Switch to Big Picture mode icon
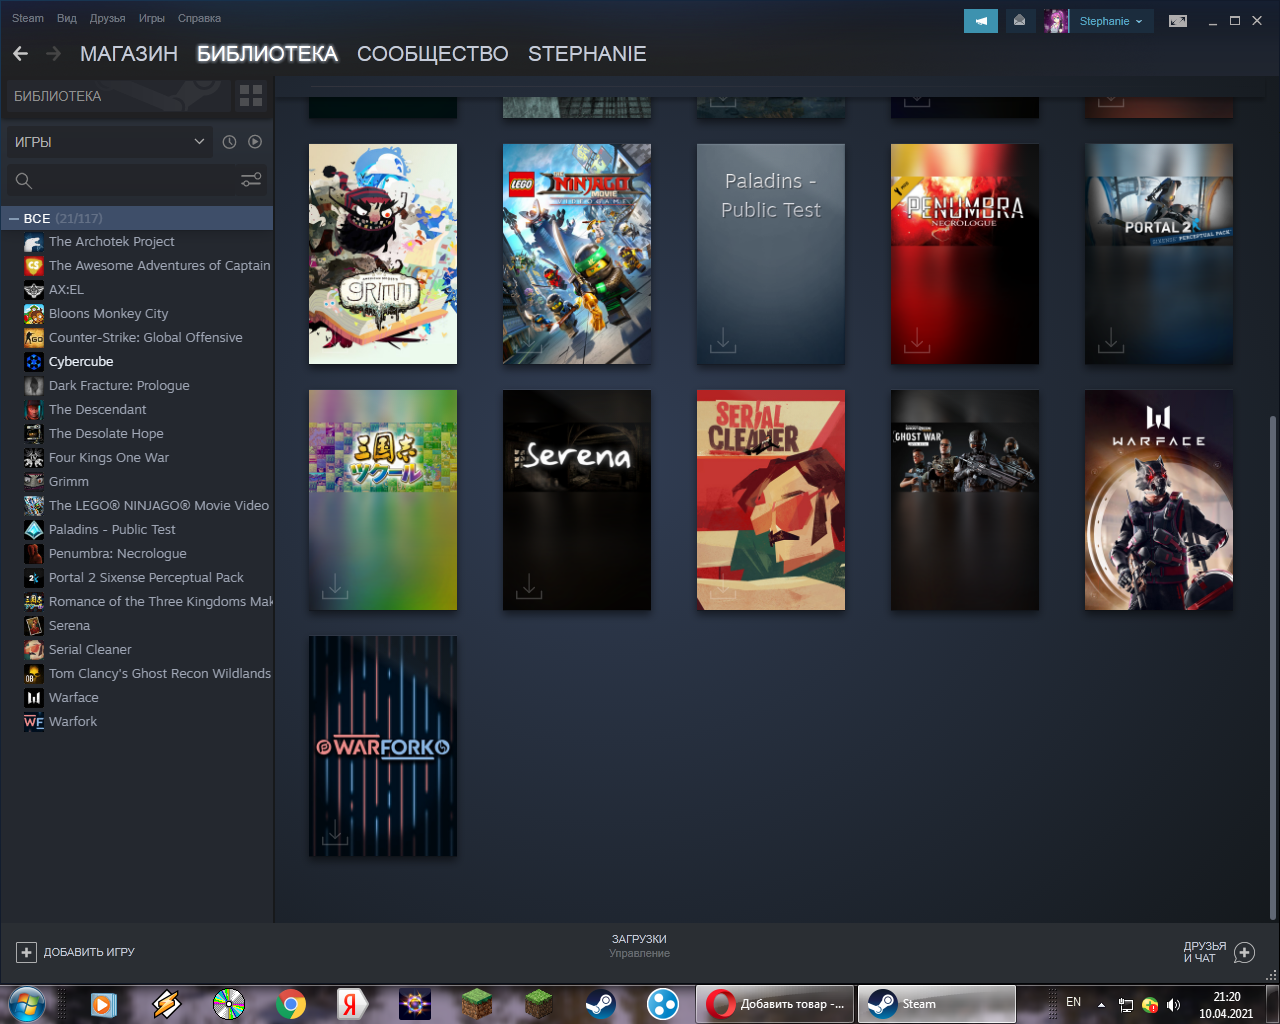1280x1024 pixels. click(1178, 21)
